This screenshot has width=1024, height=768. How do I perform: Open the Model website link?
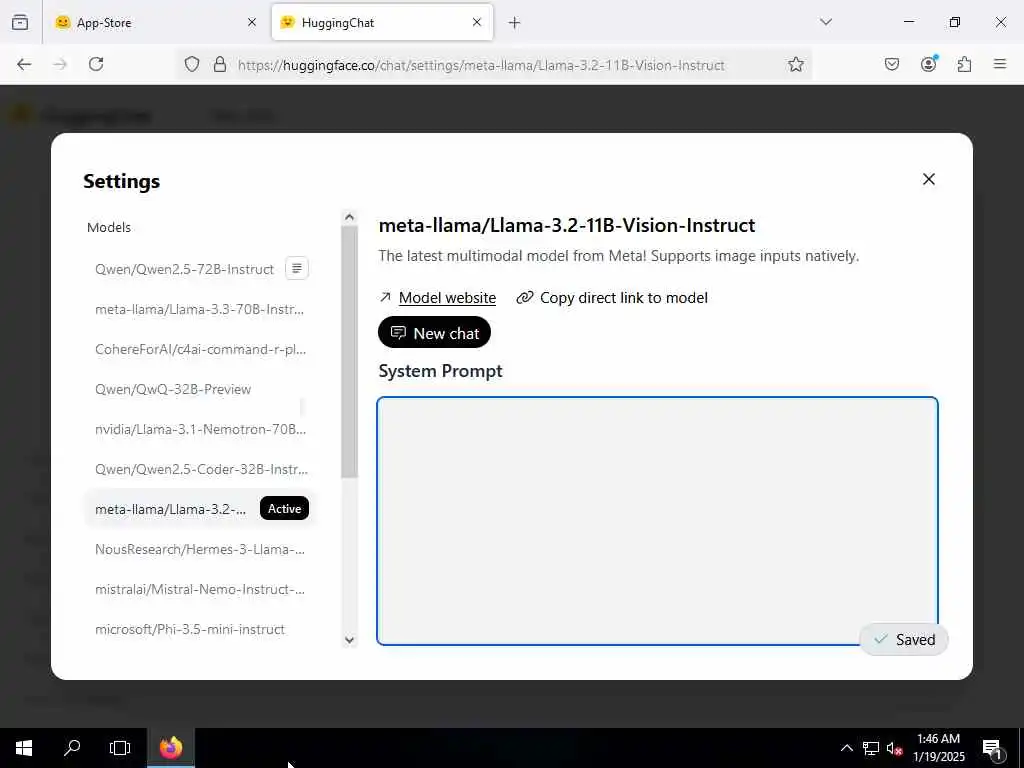(x=447, y=298)
